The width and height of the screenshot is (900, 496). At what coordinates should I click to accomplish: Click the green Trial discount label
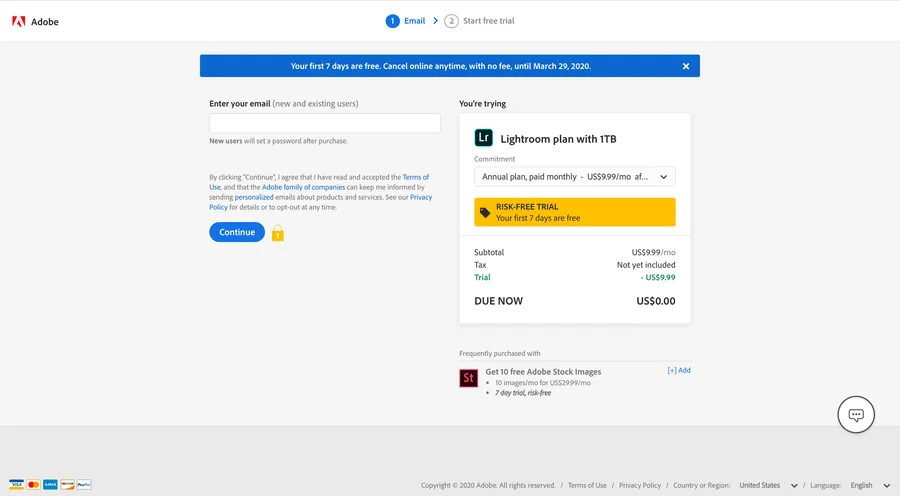point(482,277)
